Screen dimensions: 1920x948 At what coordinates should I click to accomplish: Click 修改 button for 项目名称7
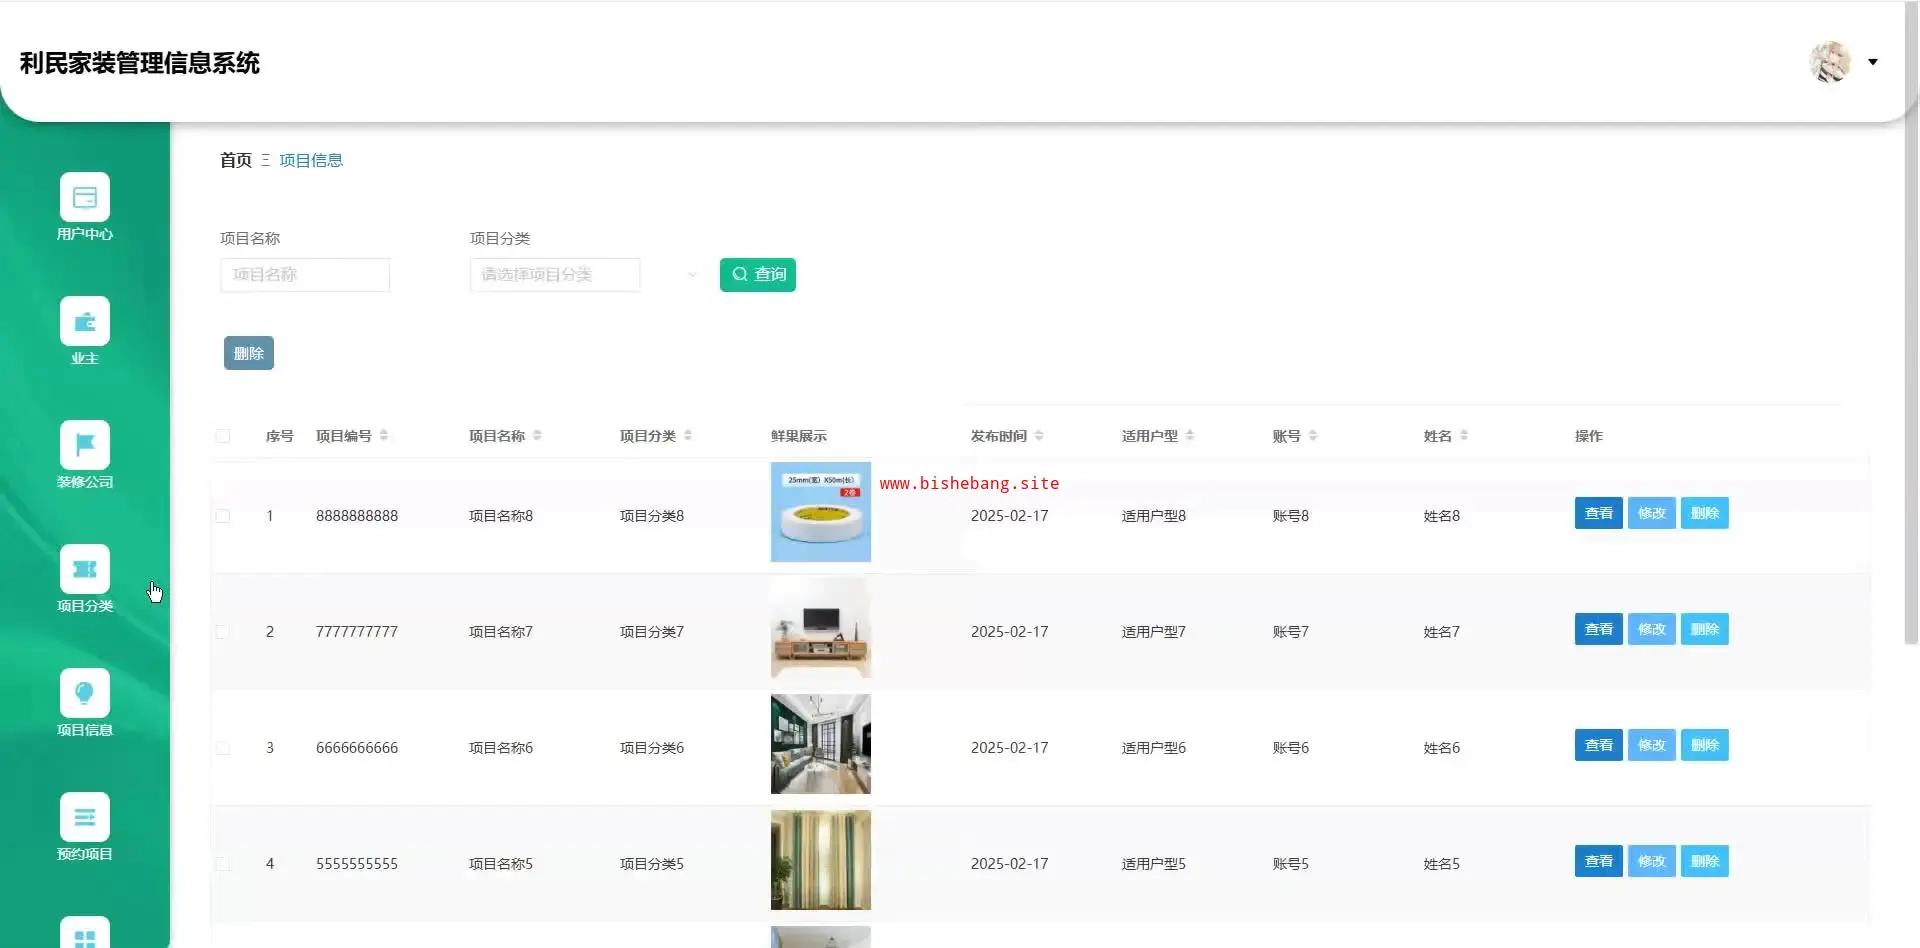1651,629
